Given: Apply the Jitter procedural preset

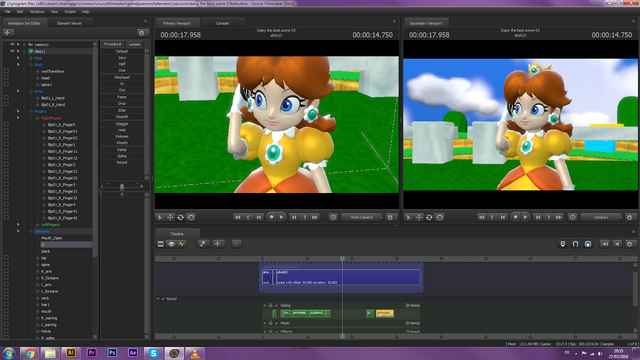Looking at the screenshot, I should [x=122, y=110].
